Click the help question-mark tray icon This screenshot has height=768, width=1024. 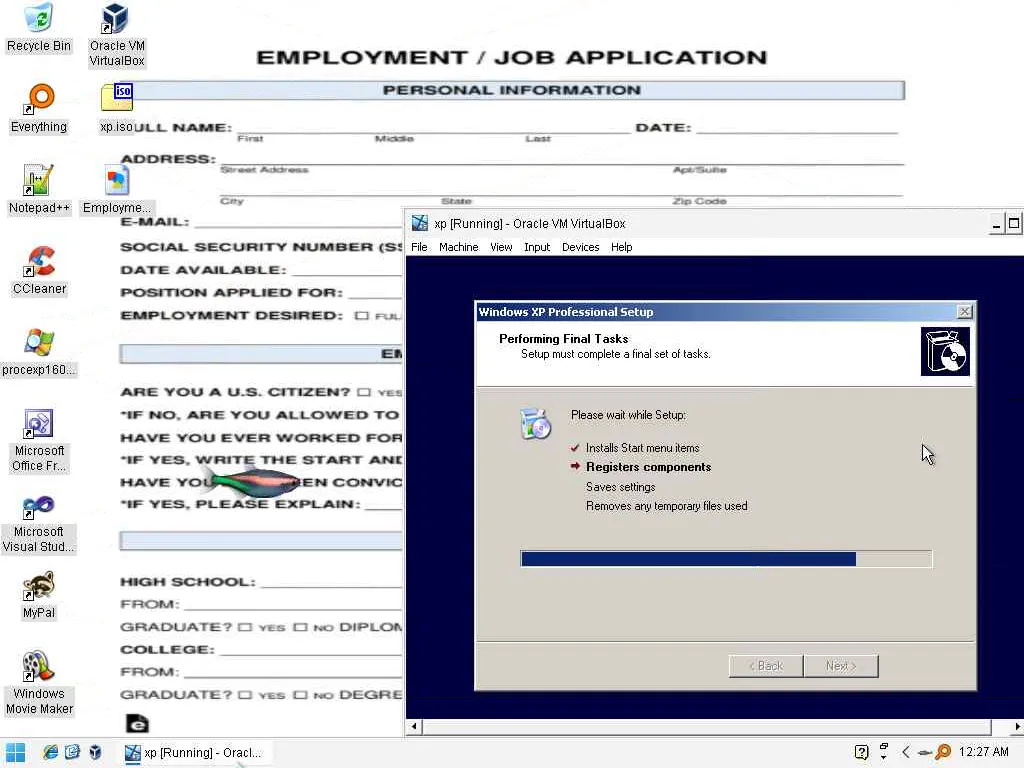861,752
